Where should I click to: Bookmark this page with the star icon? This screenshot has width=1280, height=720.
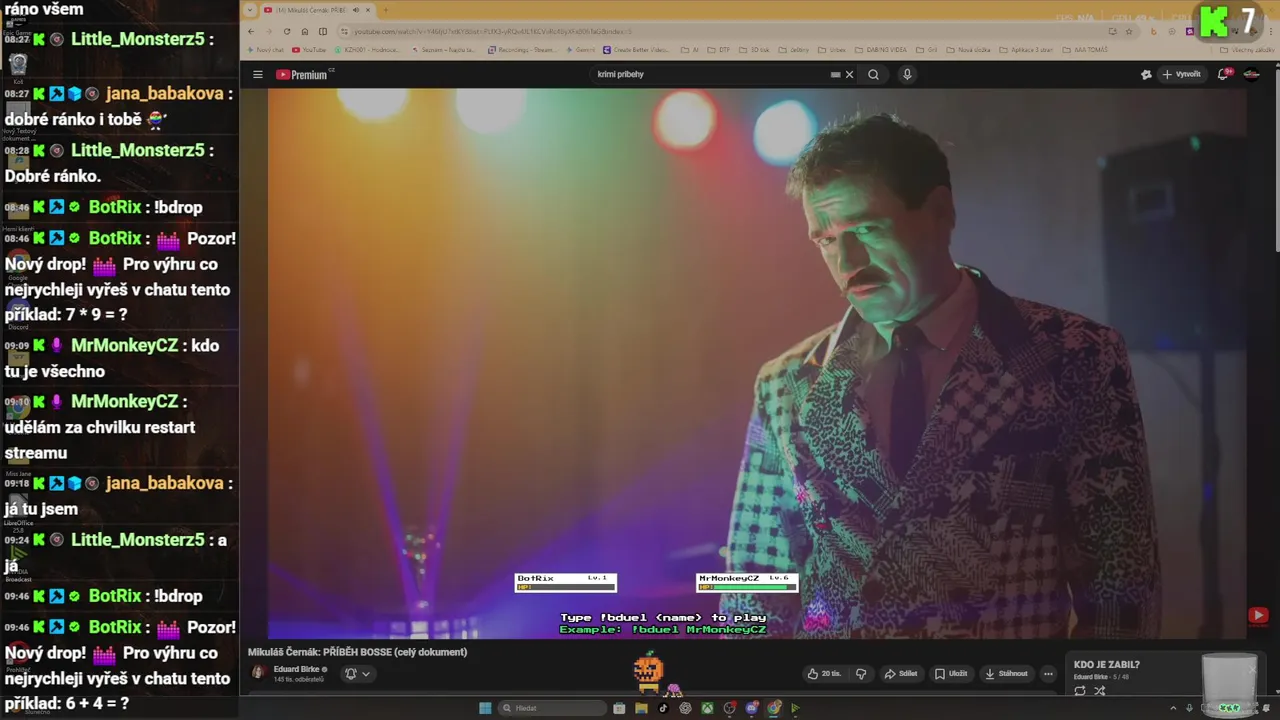point(1129,31)
